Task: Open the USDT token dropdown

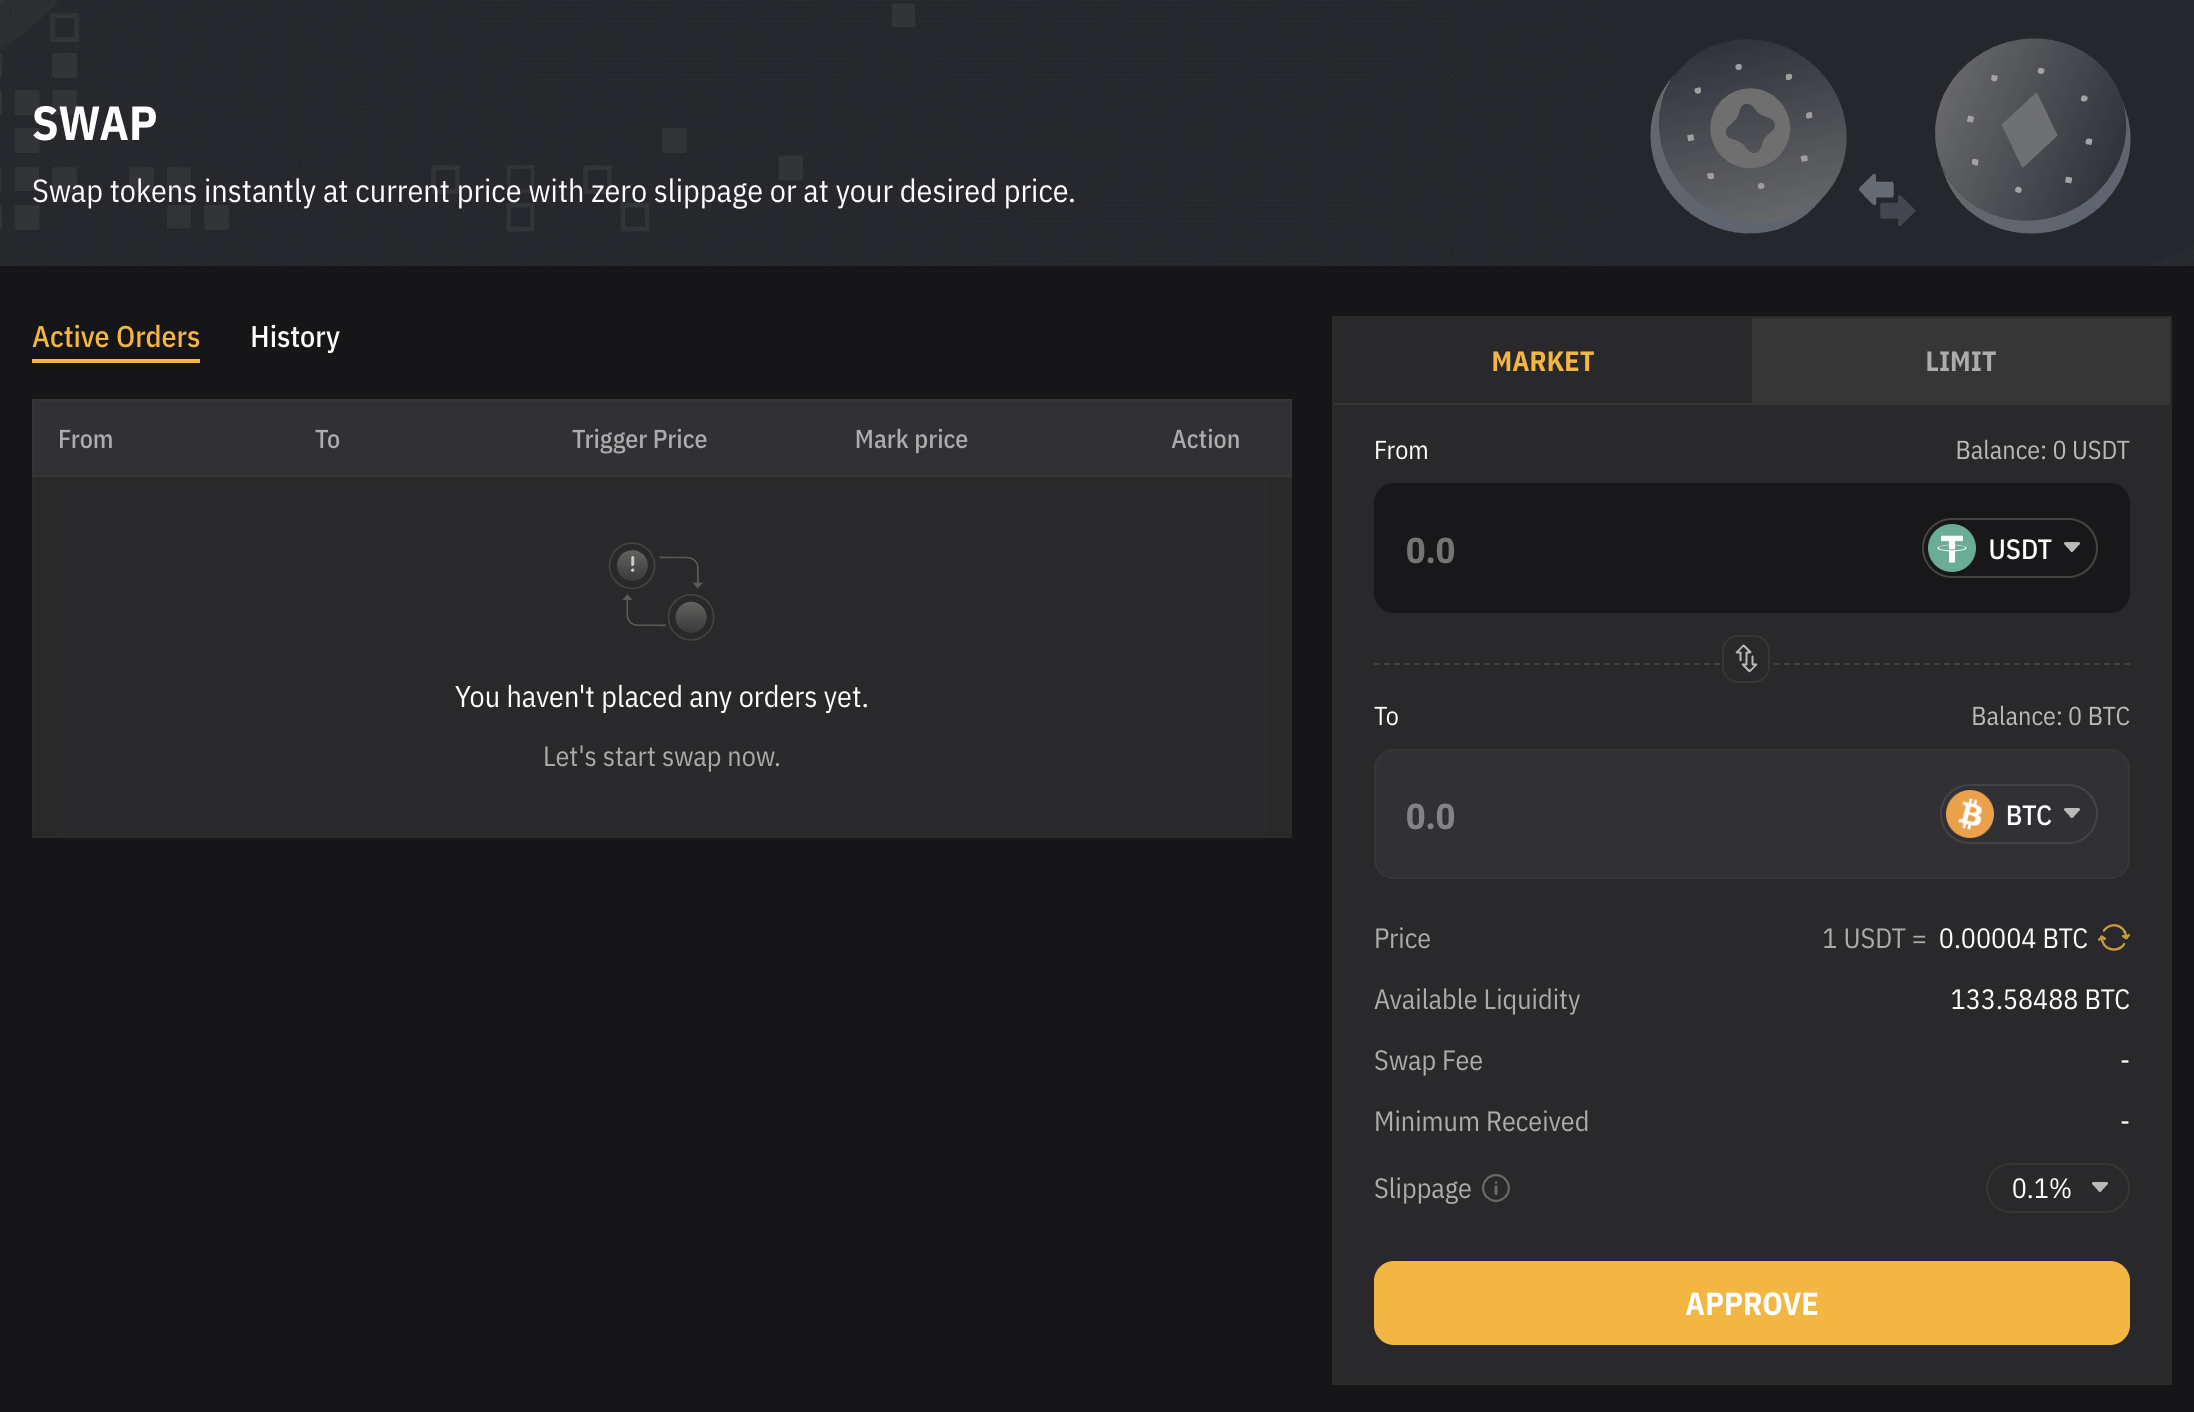Action: (x=2009, y=549)
